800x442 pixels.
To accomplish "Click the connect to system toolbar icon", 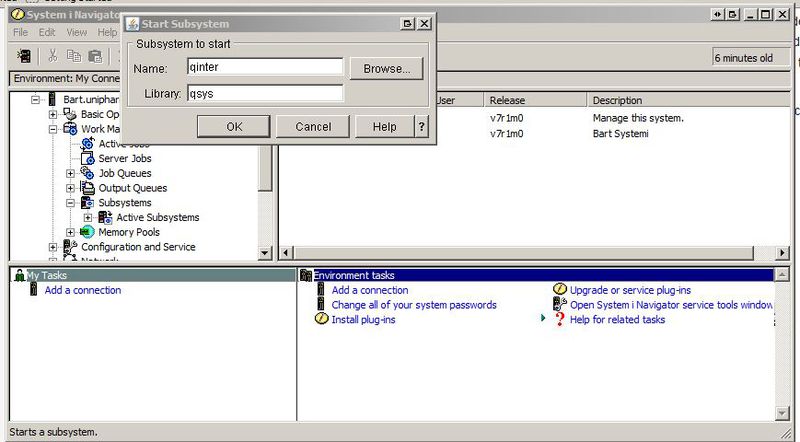I will point(24,56).
